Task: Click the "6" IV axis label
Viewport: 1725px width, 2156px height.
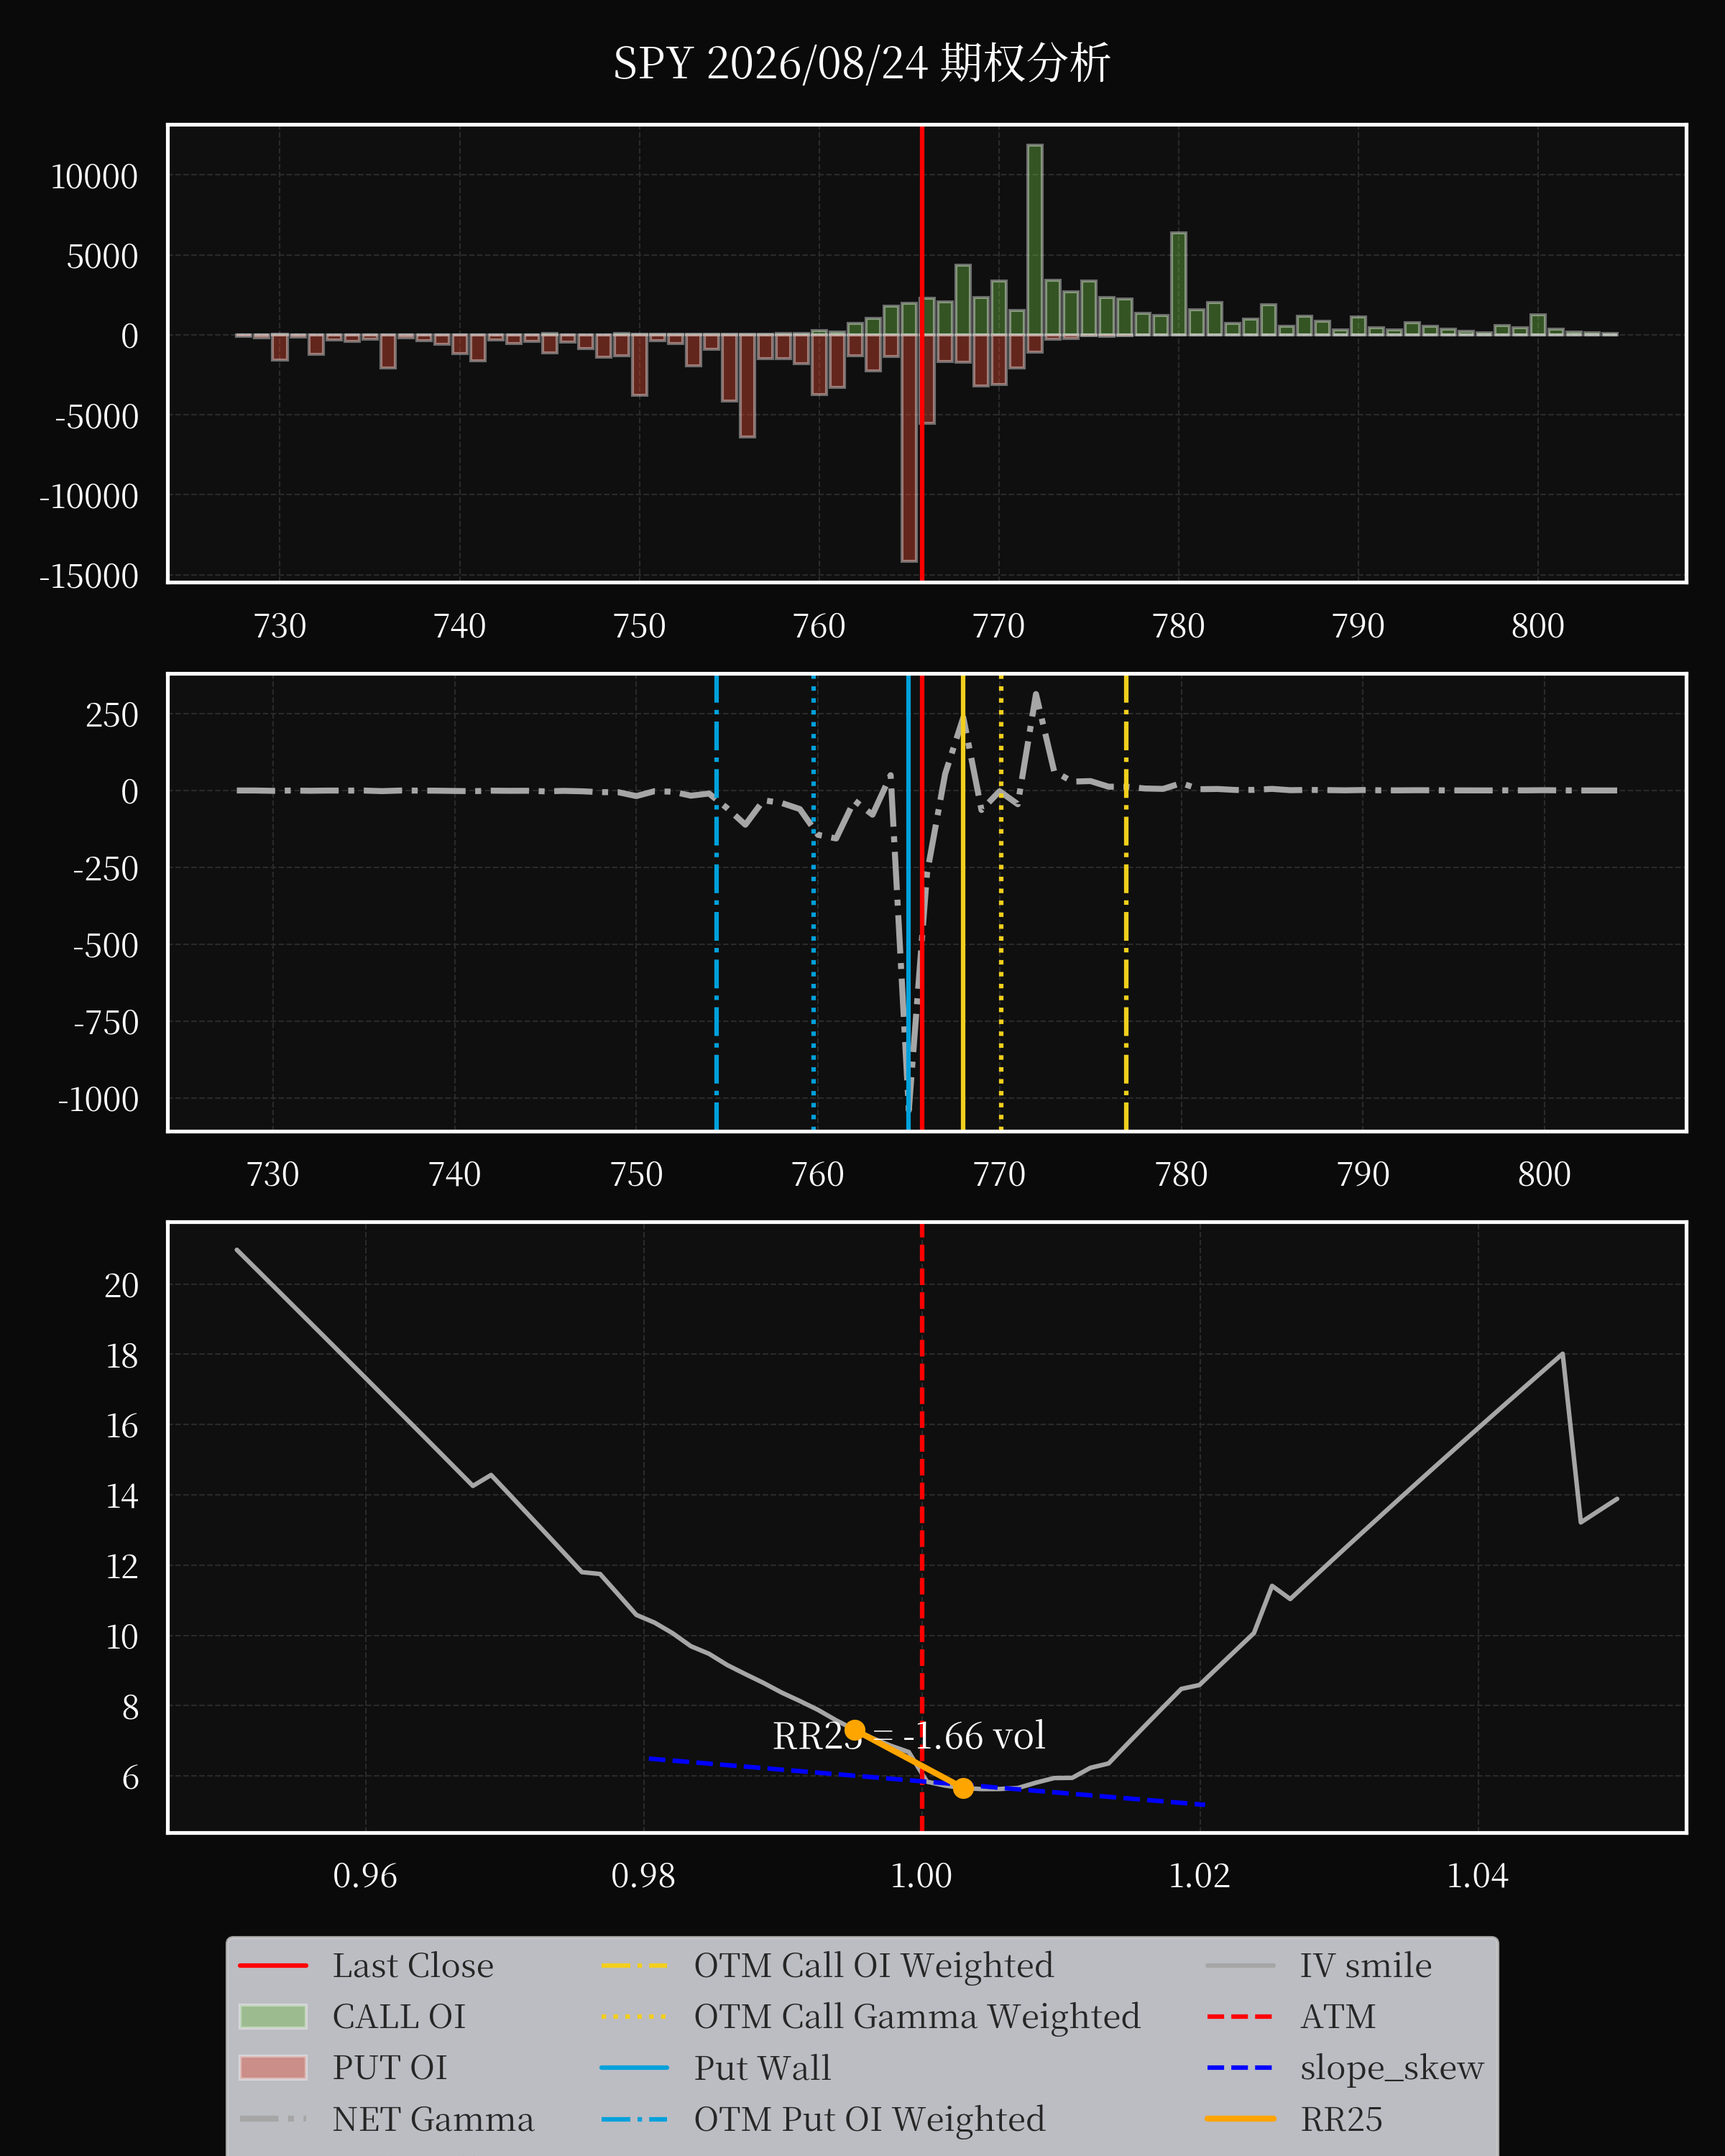Action: point(130,1777)
